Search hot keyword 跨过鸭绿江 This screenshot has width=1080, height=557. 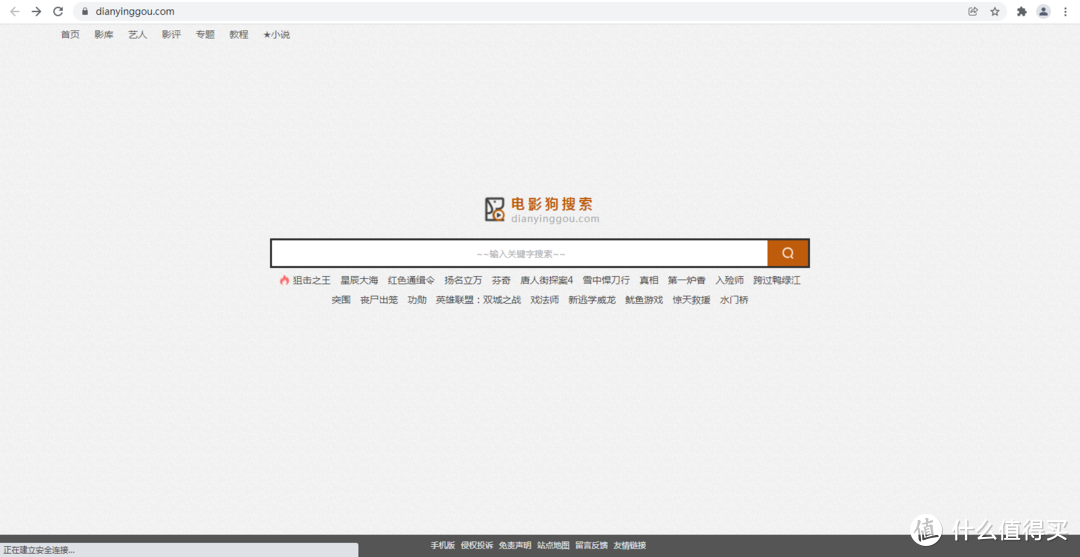pyautogui.click(x=777, y=280)
